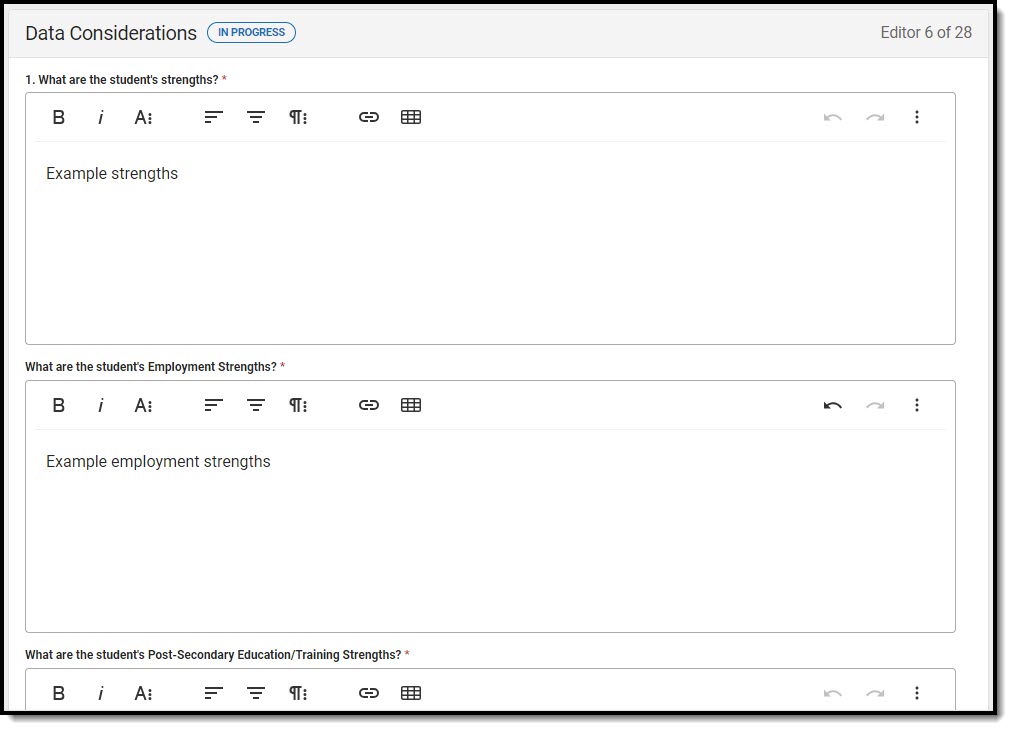Open more options in student's strengths editor
Image resolution: width=1012 pixels, height=730 pixels.
click(x=916, y=117)
